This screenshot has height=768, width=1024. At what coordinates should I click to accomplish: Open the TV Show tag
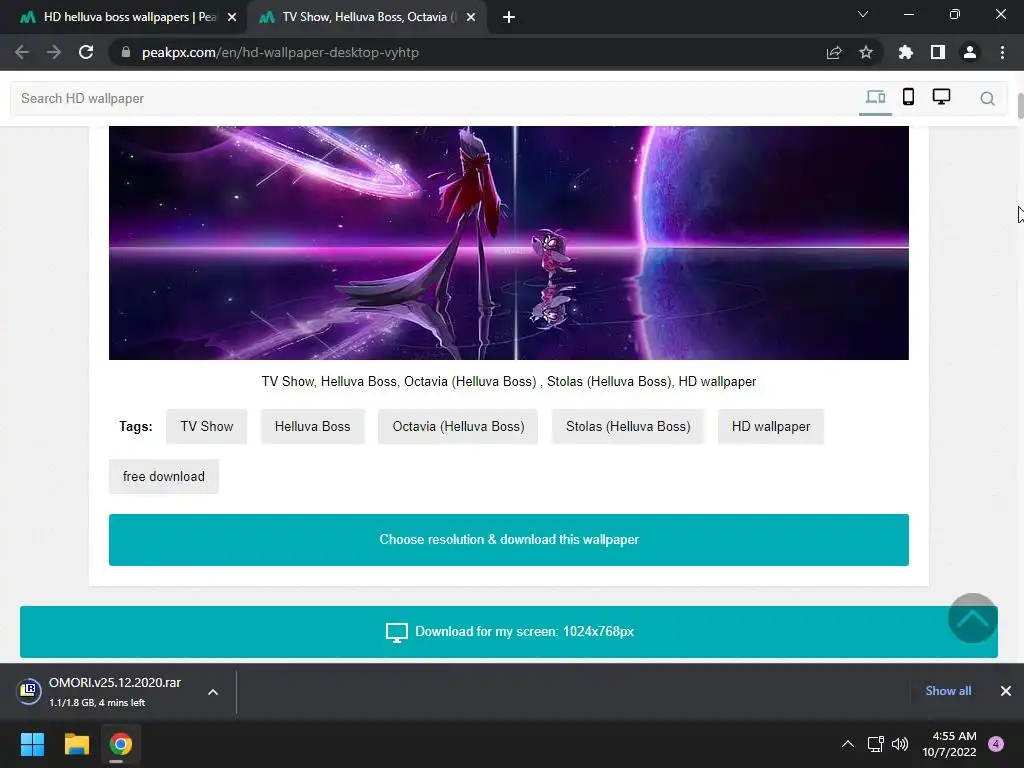[206, 426]
